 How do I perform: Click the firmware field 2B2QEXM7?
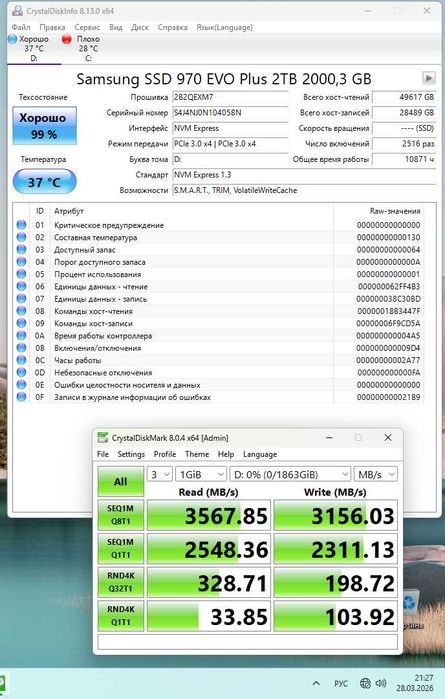230,97
